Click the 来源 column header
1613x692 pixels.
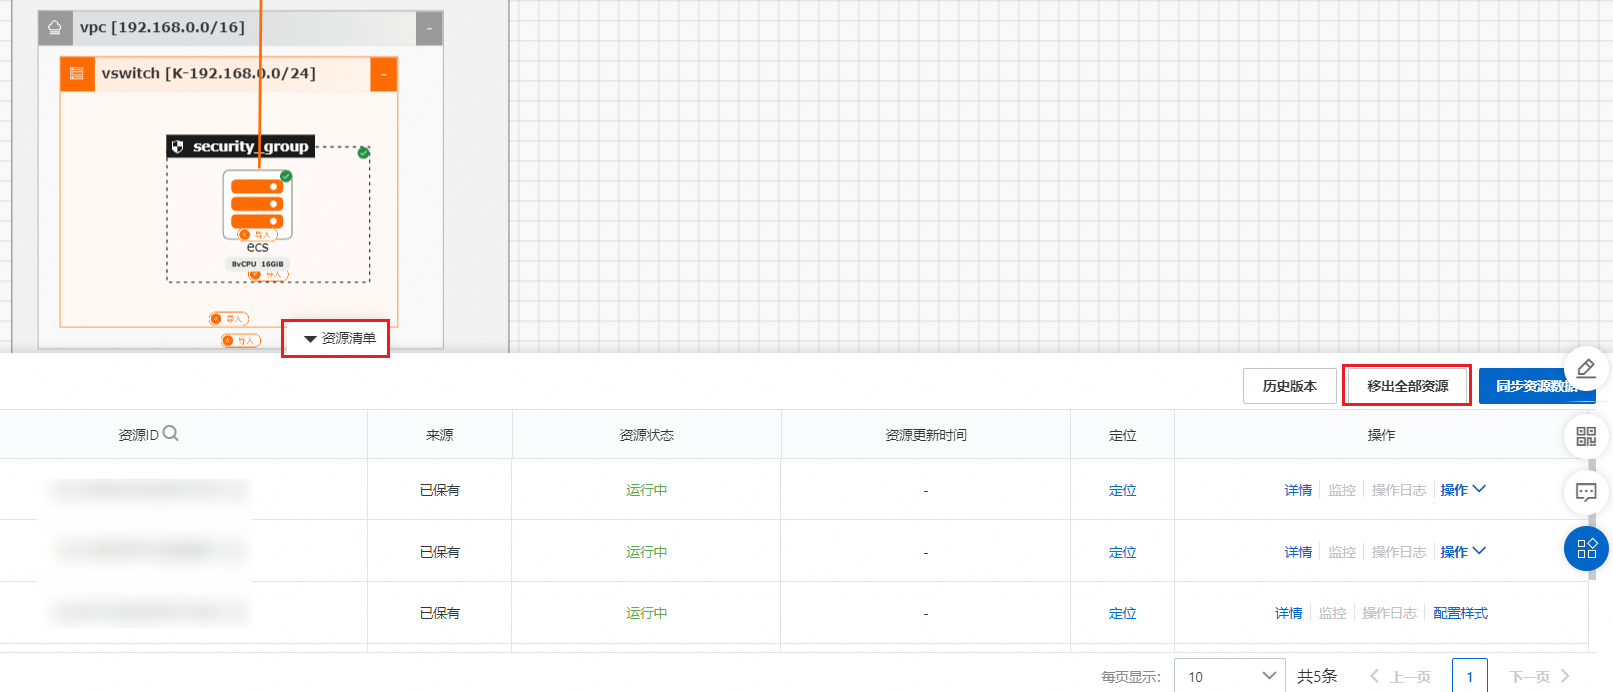(439, 435)
